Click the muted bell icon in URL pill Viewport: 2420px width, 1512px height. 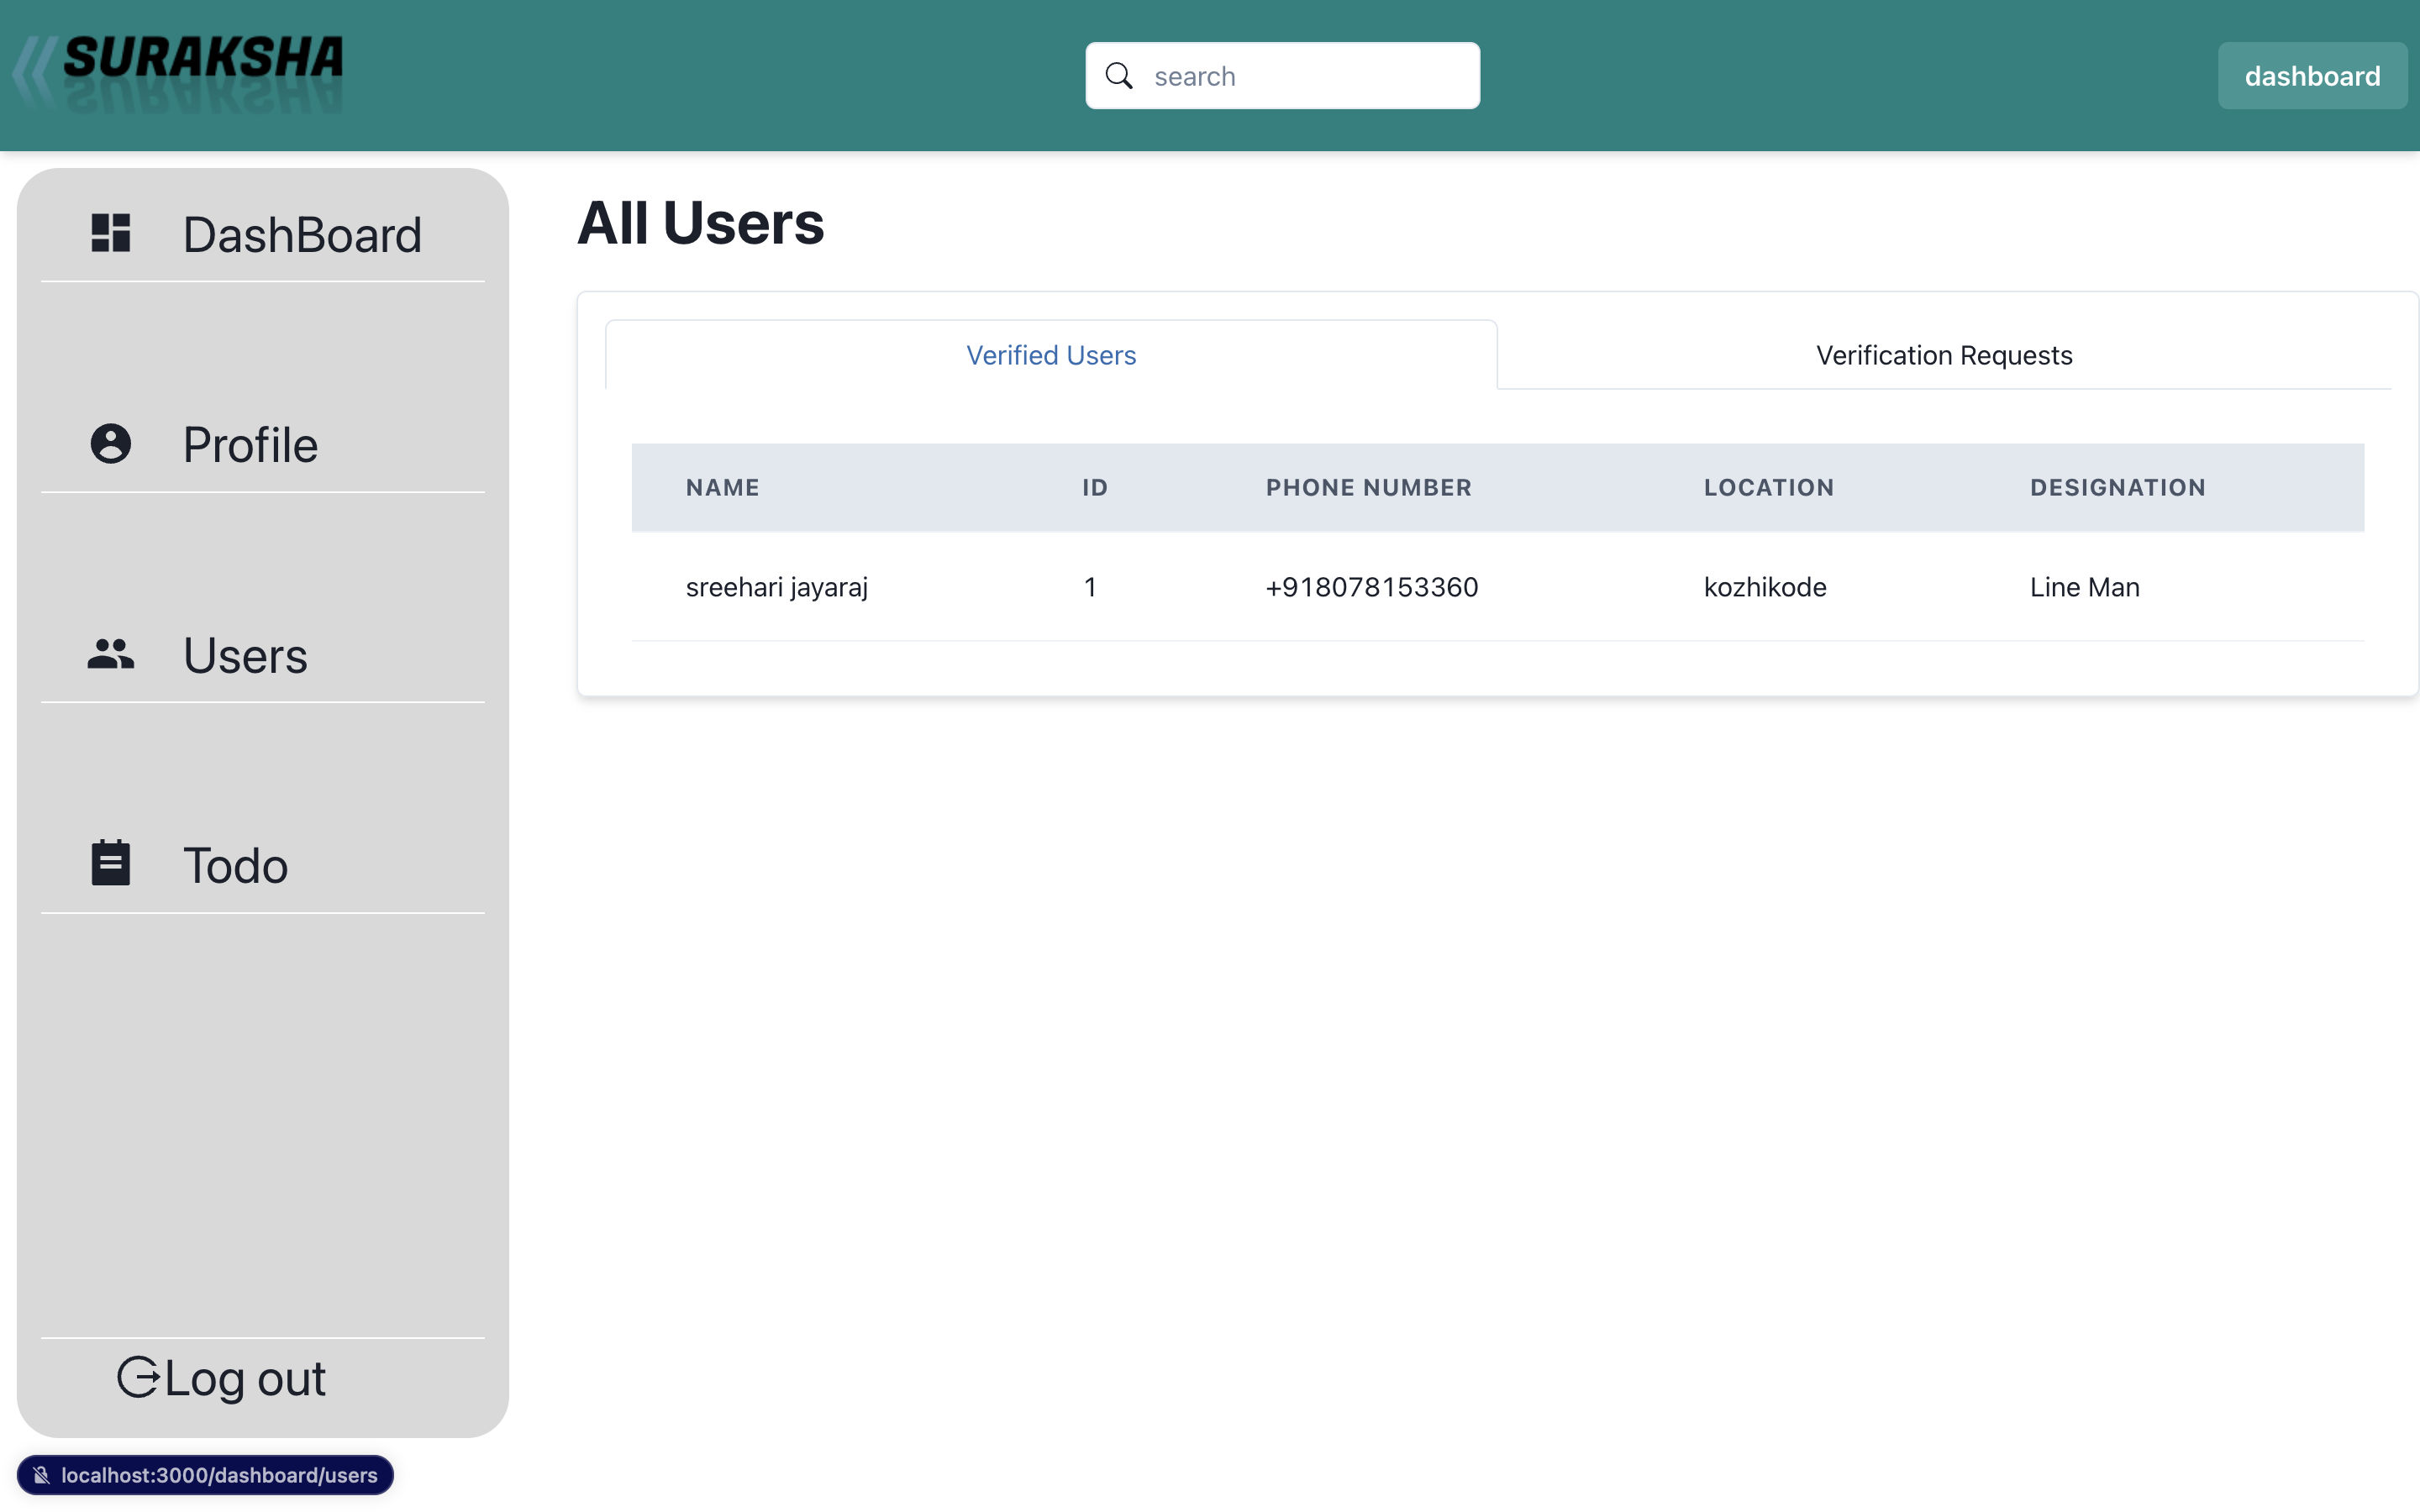click(x=41, y=1475)
